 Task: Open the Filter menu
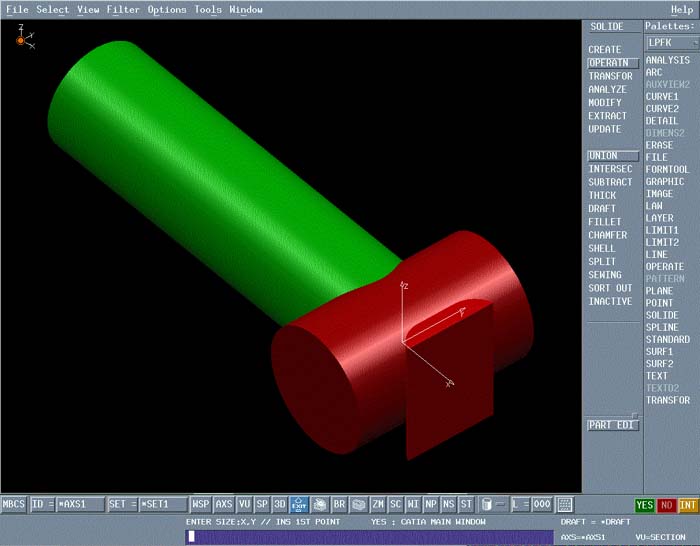(123, 10)
